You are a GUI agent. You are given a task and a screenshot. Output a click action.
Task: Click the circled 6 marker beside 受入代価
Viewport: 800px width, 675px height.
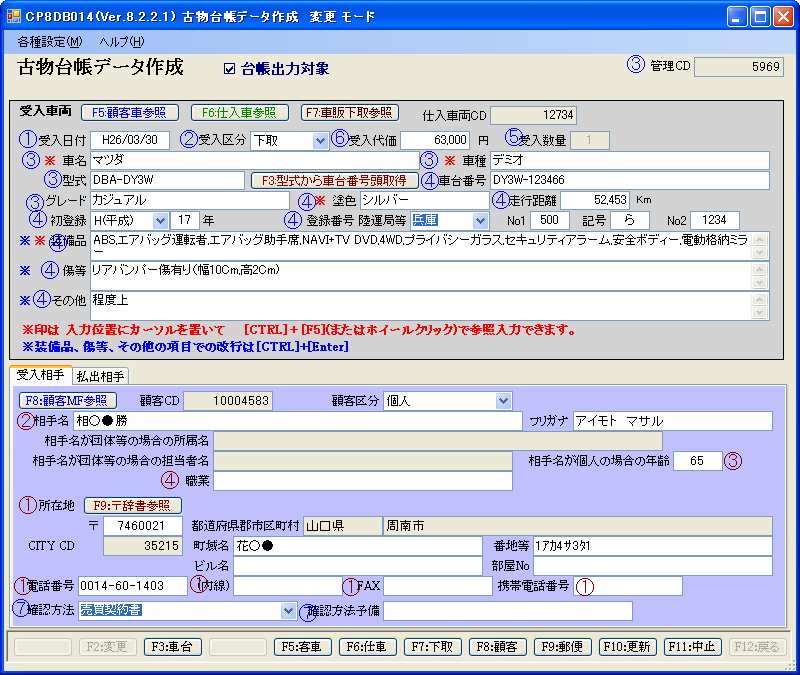339,139
